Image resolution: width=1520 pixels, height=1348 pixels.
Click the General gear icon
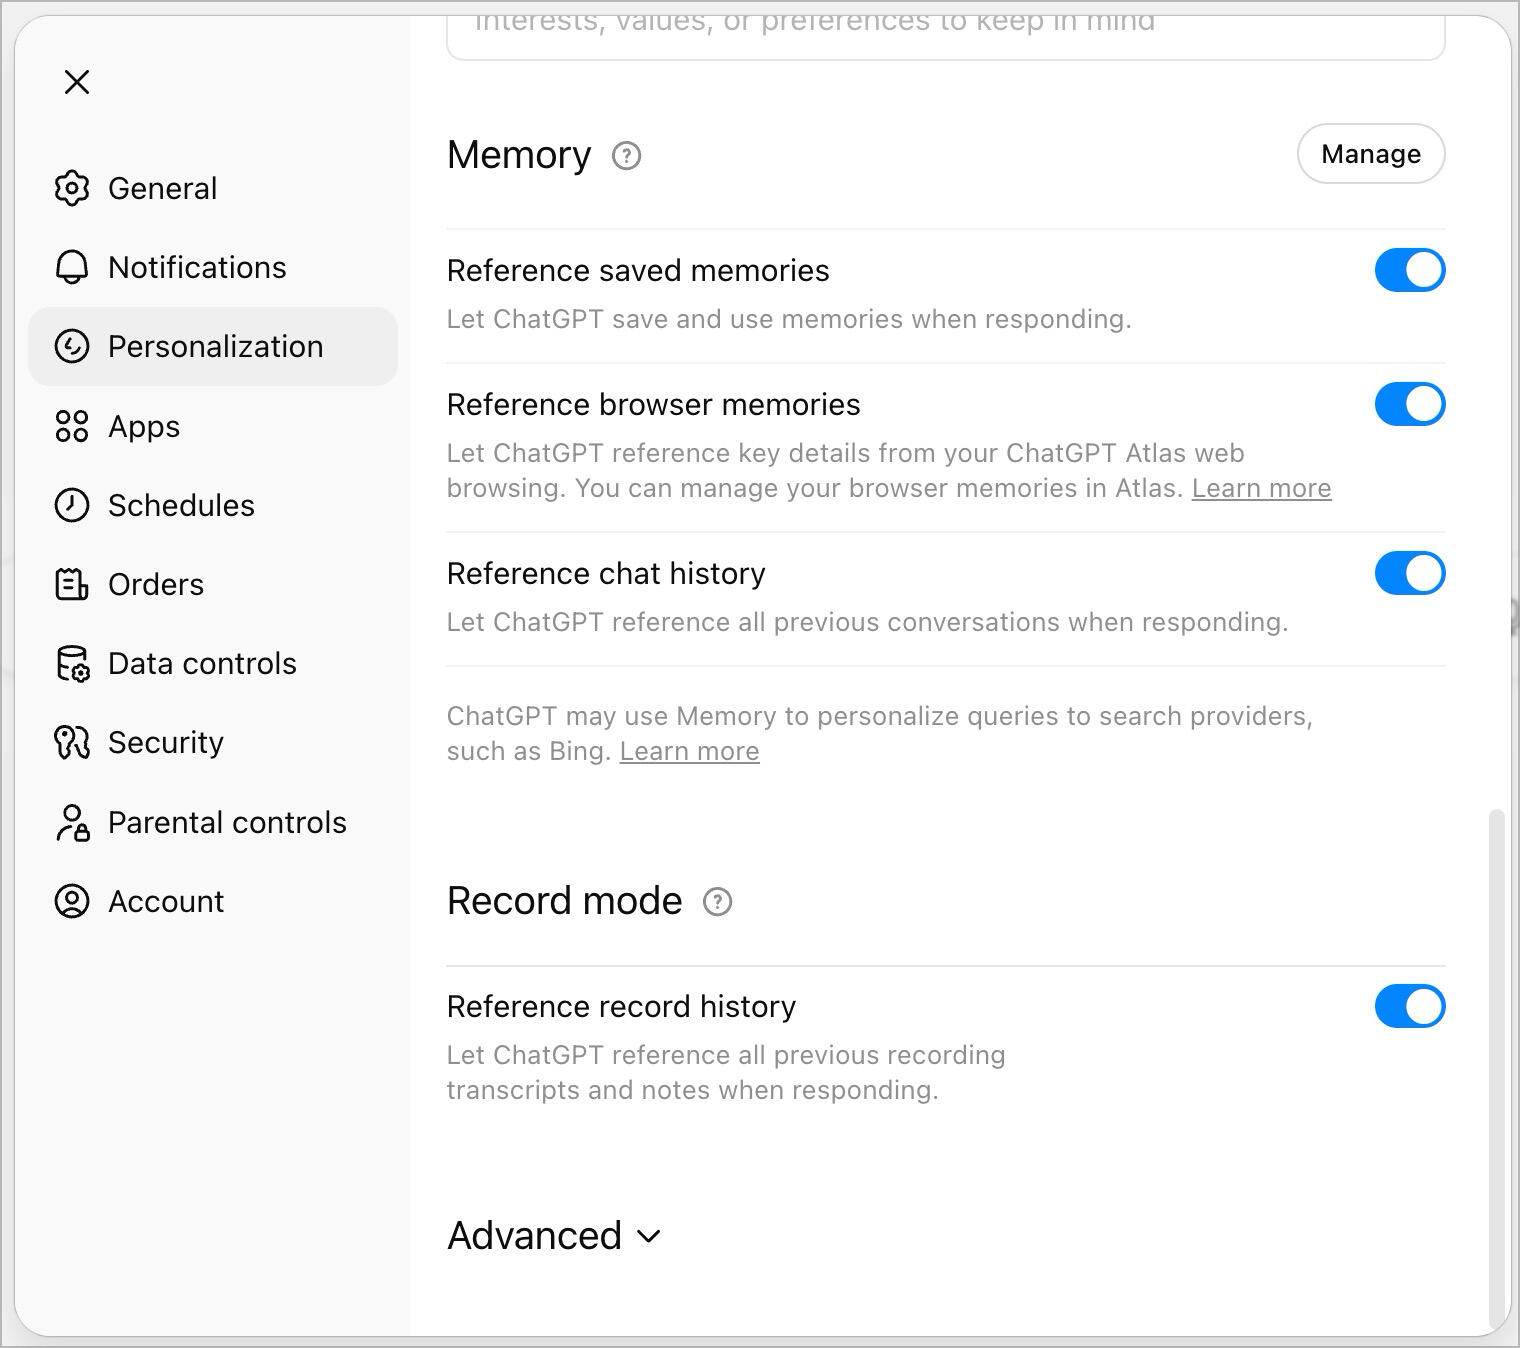pyautogui.click(x=72, y=188)
